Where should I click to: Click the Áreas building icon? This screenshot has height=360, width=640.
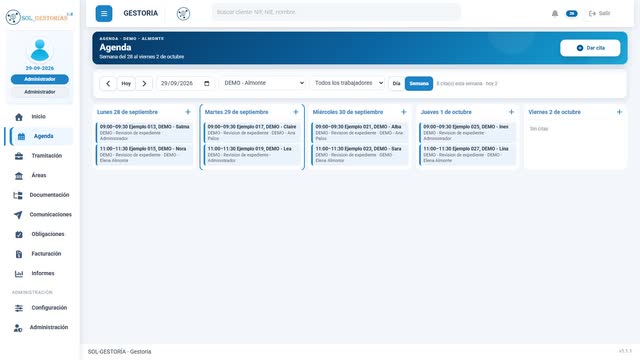[x=19, y=176]
